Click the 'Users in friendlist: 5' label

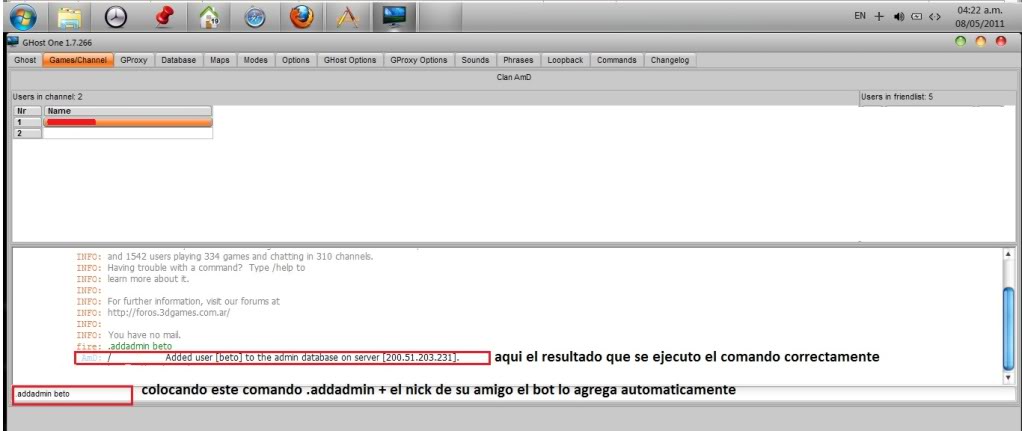click(898, 97)
